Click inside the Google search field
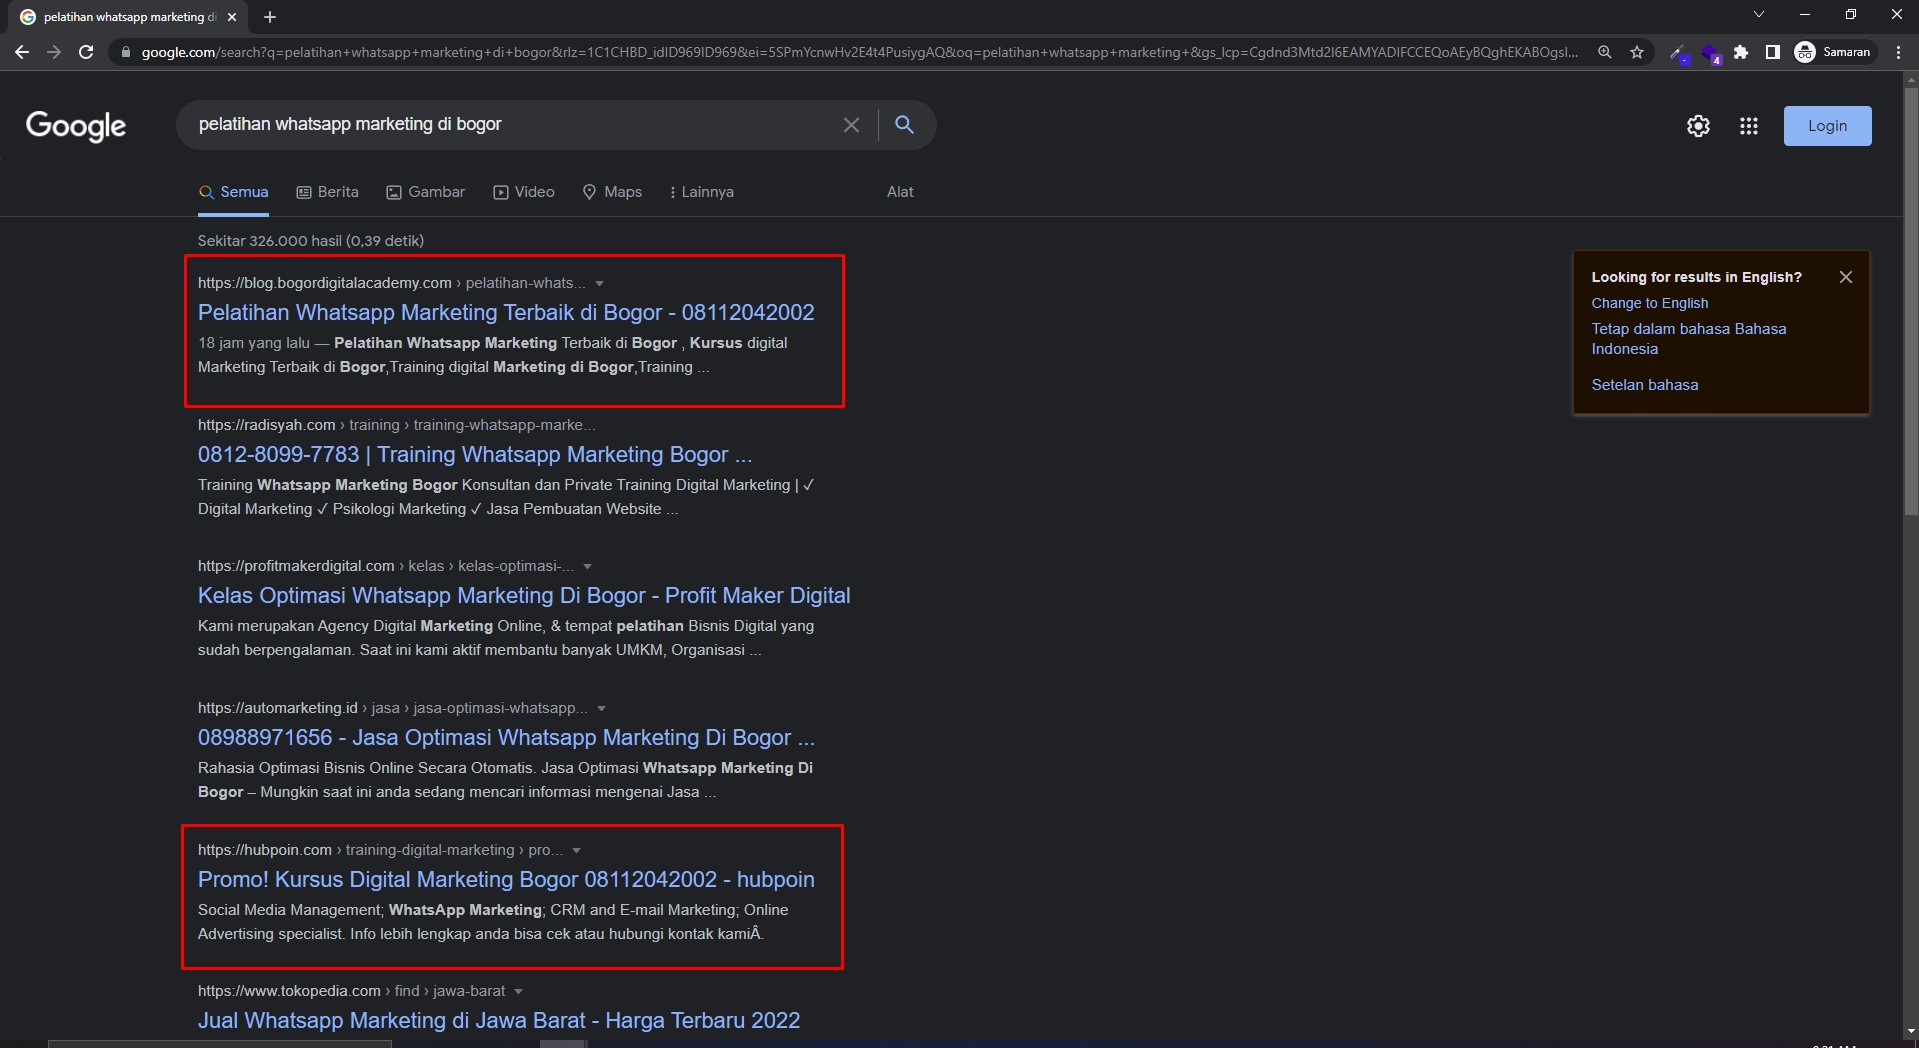This screenshot has height=1048, width=1919. coord(510,125)
